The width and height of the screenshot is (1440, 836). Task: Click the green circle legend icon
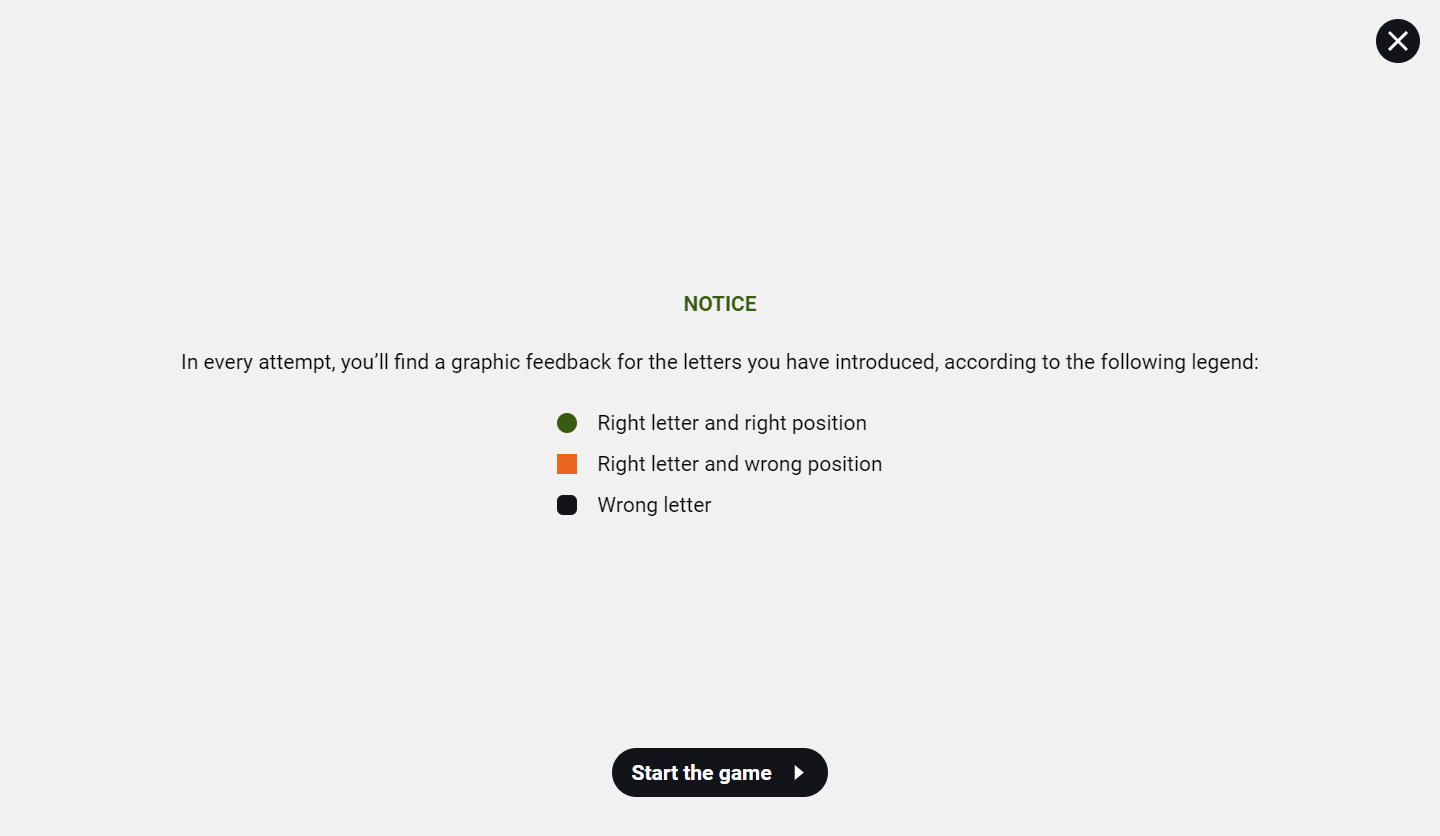click(567, 423)
